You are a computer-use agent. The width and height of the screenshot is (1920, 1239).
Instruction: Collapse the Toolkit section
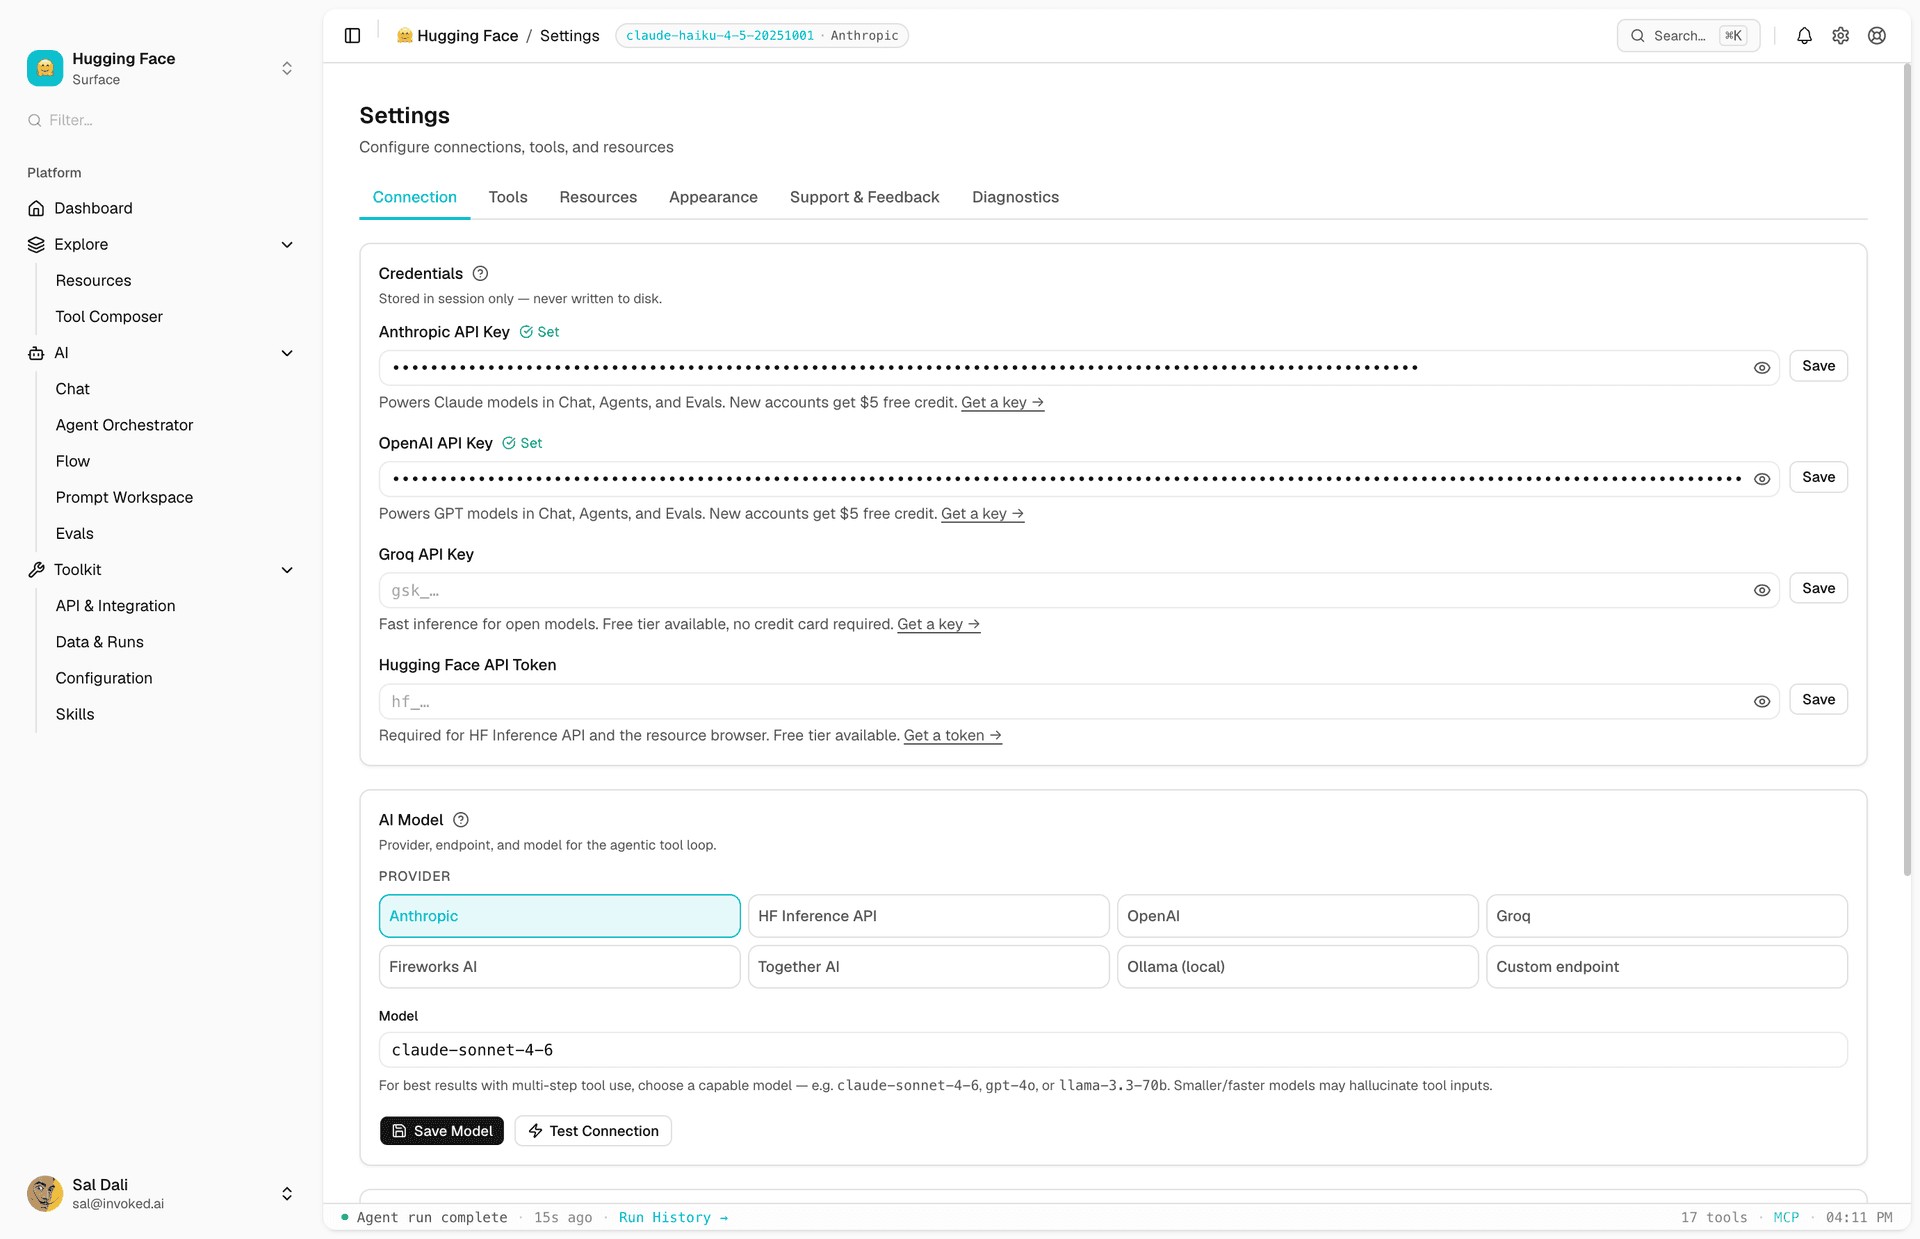(x=287, y=570)
